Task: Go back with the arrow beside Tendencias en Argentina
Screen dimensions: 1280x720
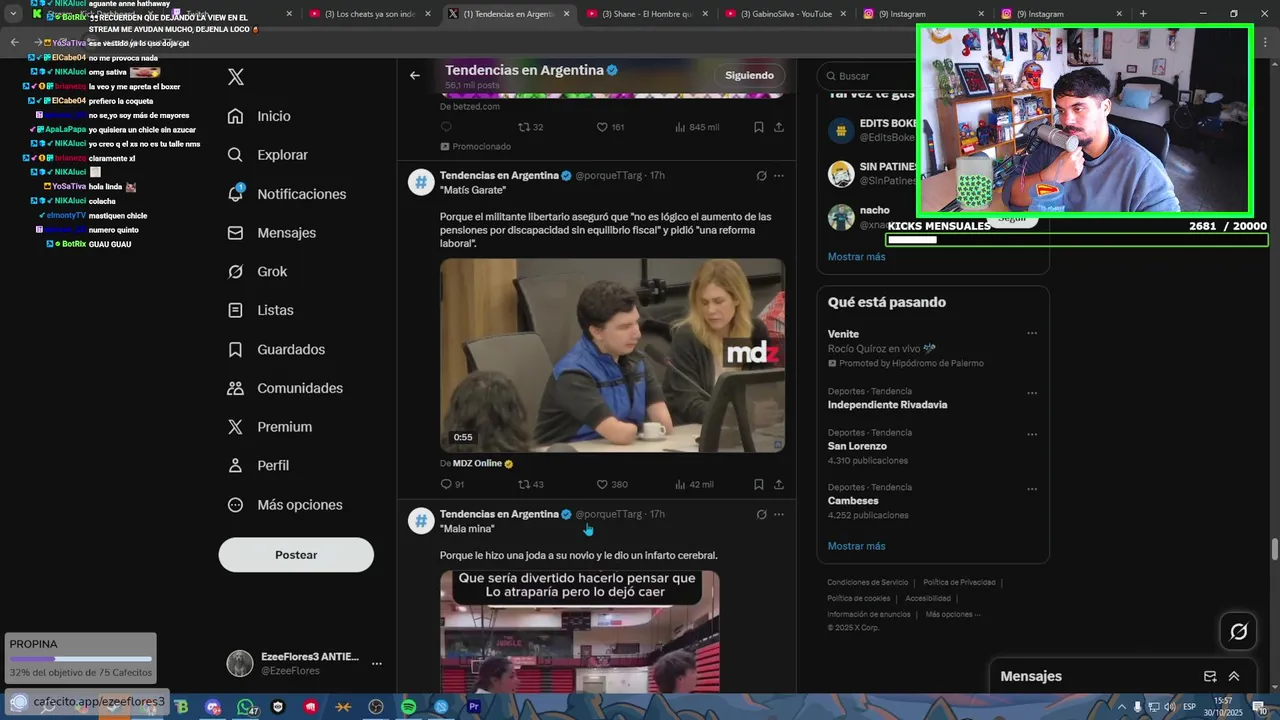Action: 415,75
